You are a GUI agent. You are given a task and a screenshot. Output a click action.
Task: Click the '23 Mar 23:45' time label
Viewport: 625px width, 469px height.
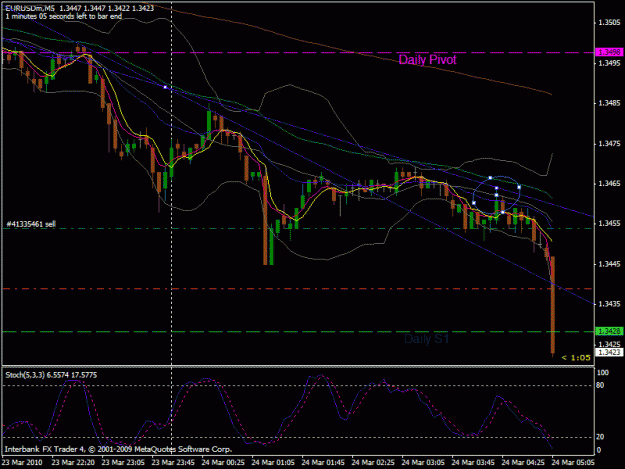[x=173, y=462]
